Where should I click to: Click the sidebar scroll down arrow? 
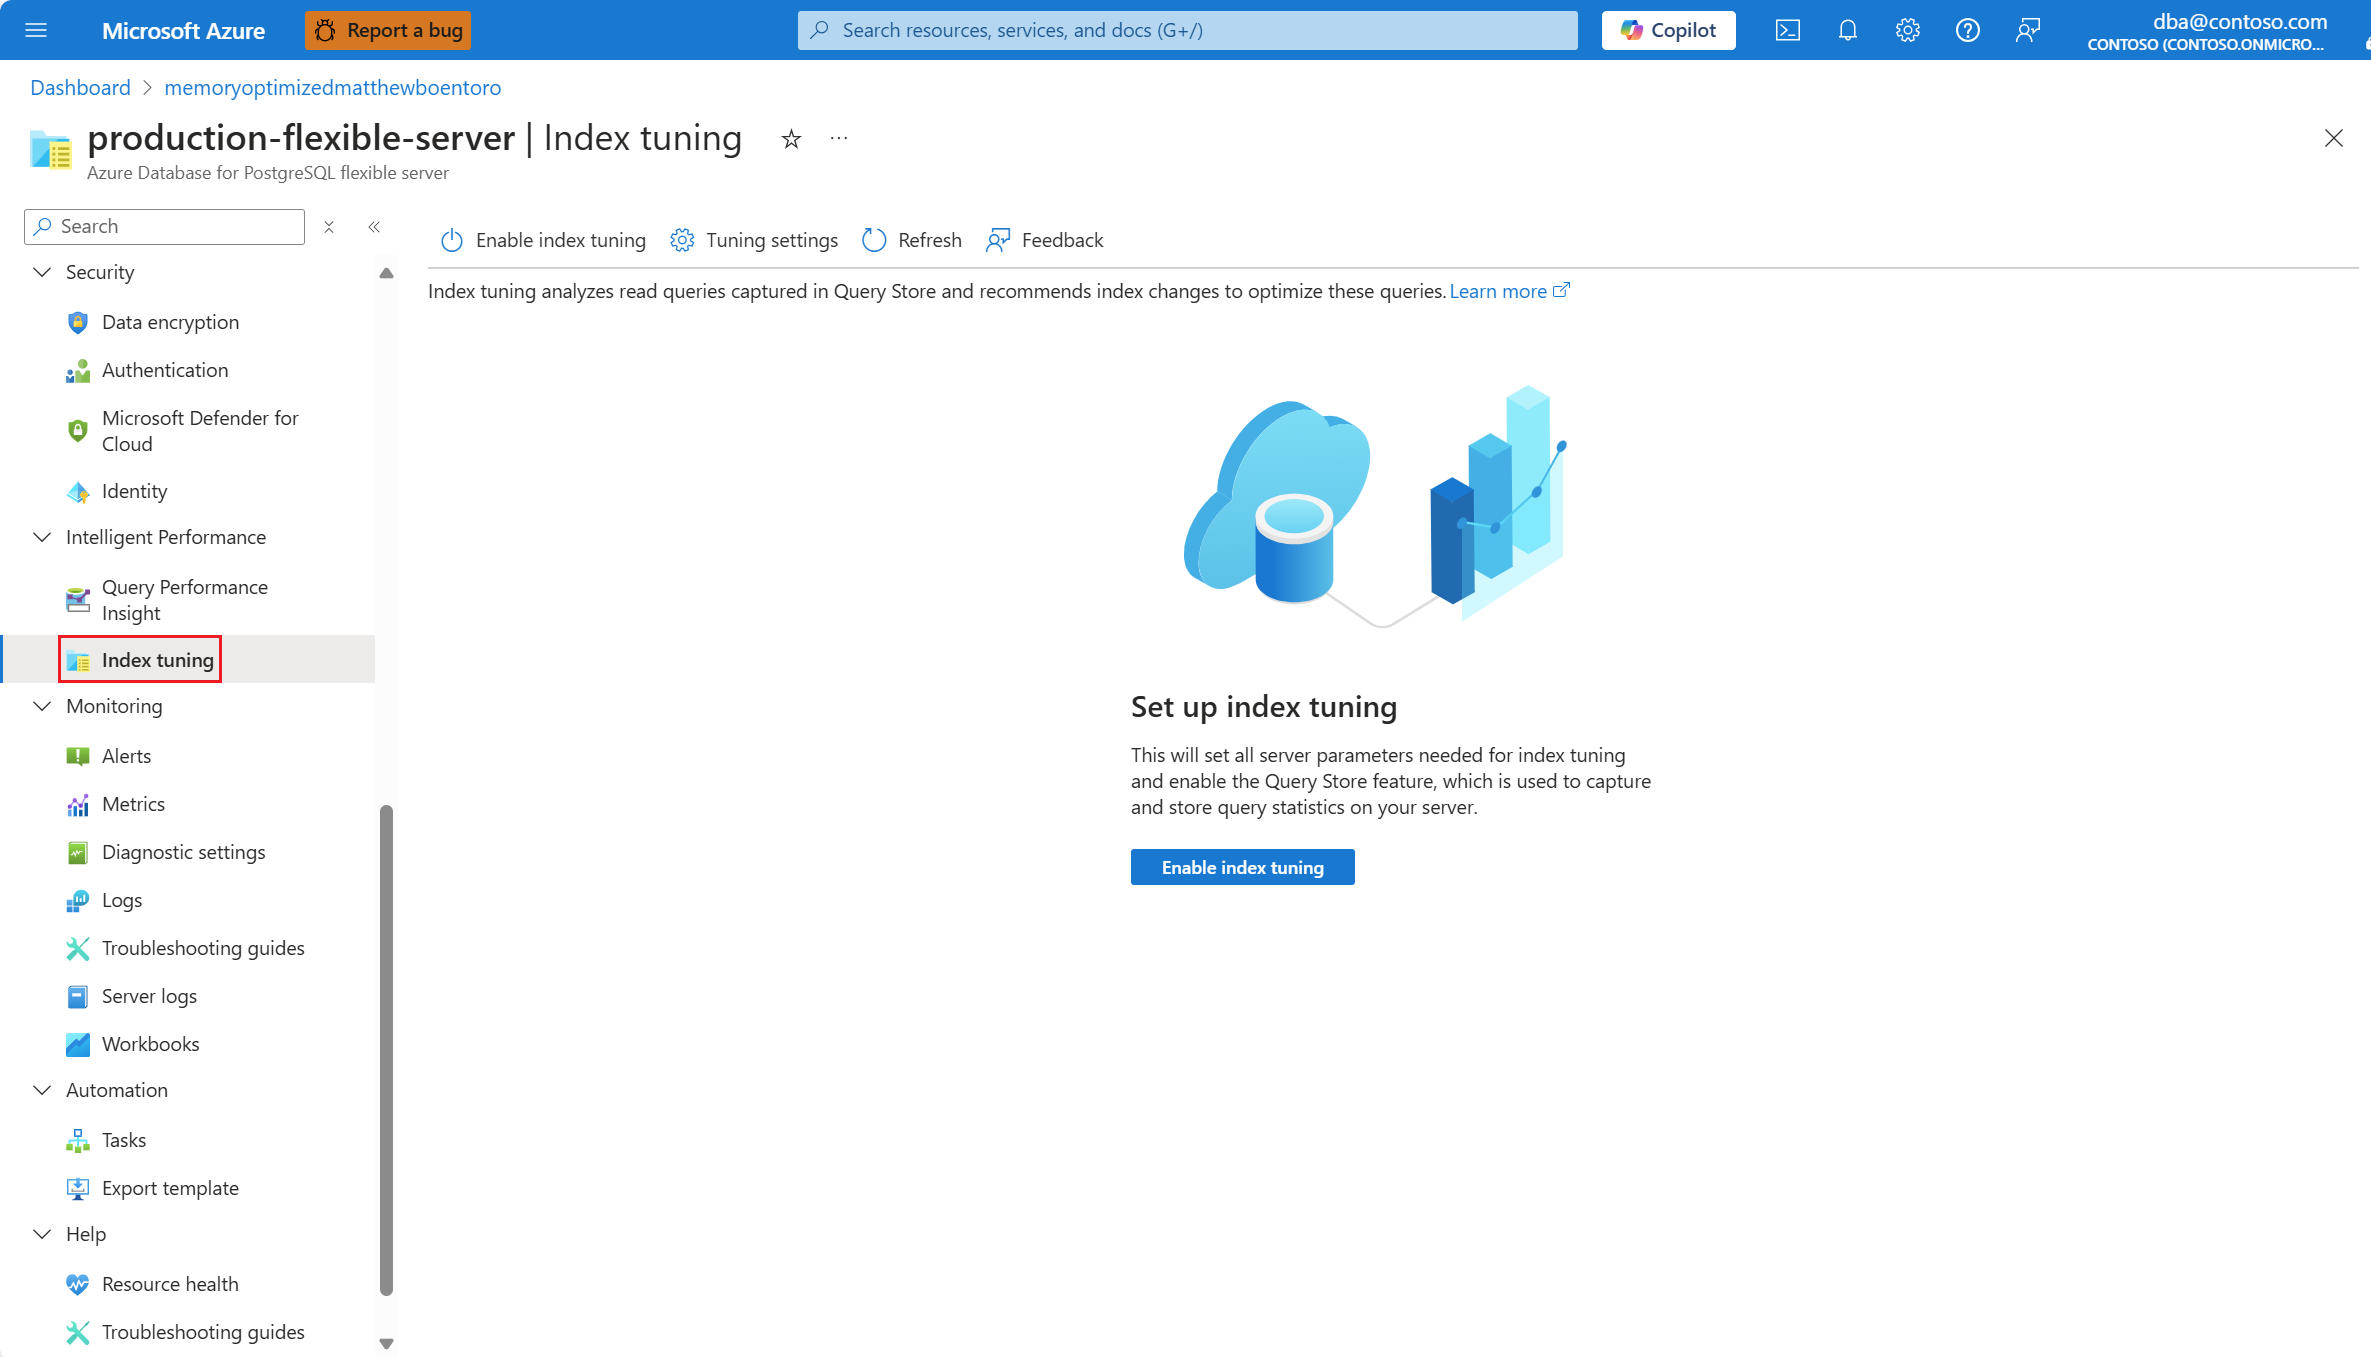coord(386,1343)
